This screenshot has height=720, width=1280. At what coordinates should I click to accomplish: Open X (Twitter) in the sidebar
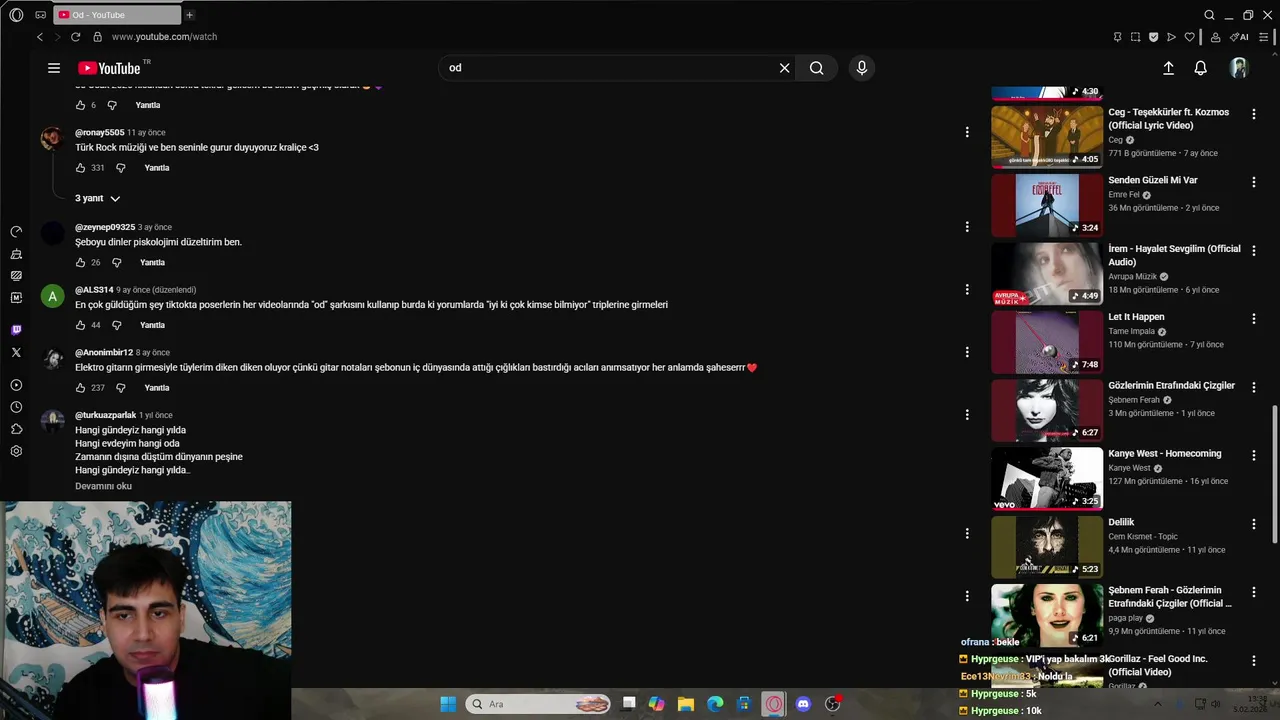point(16,352)
